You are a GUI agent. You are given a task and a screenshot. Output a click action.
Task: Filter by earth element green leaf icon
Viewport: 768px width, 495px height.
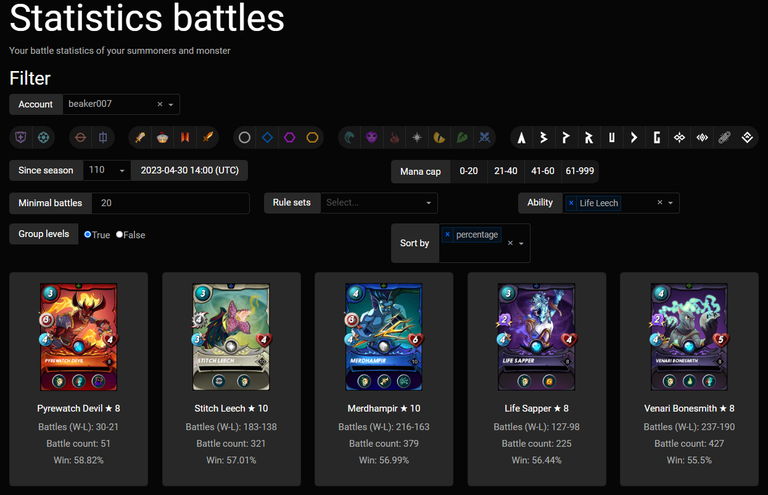462,138
